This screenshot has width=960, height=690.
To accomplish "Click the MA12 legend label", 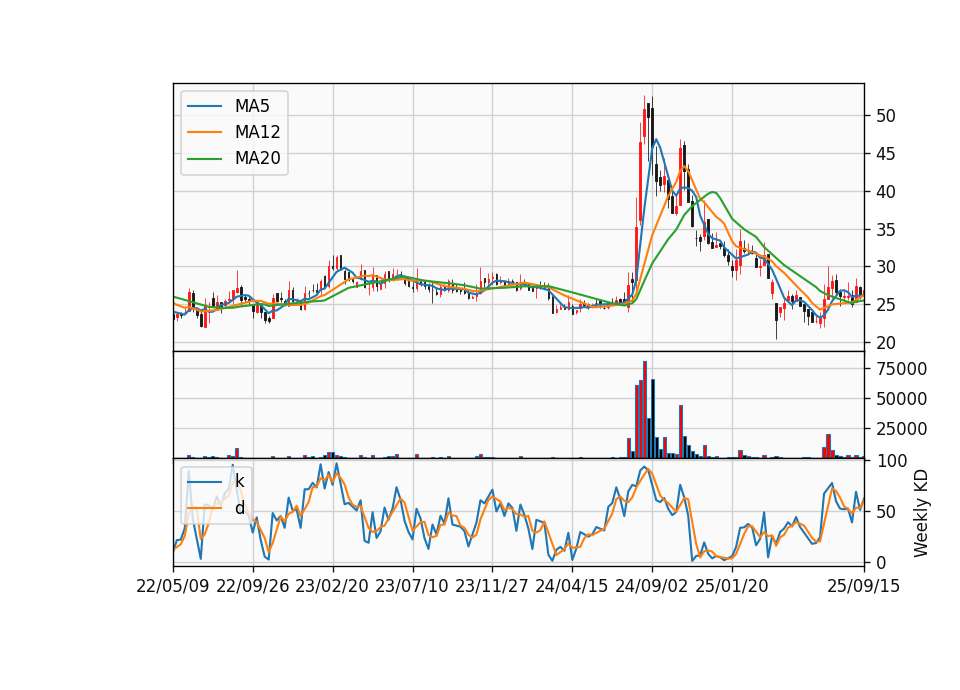I will point(257,132).
